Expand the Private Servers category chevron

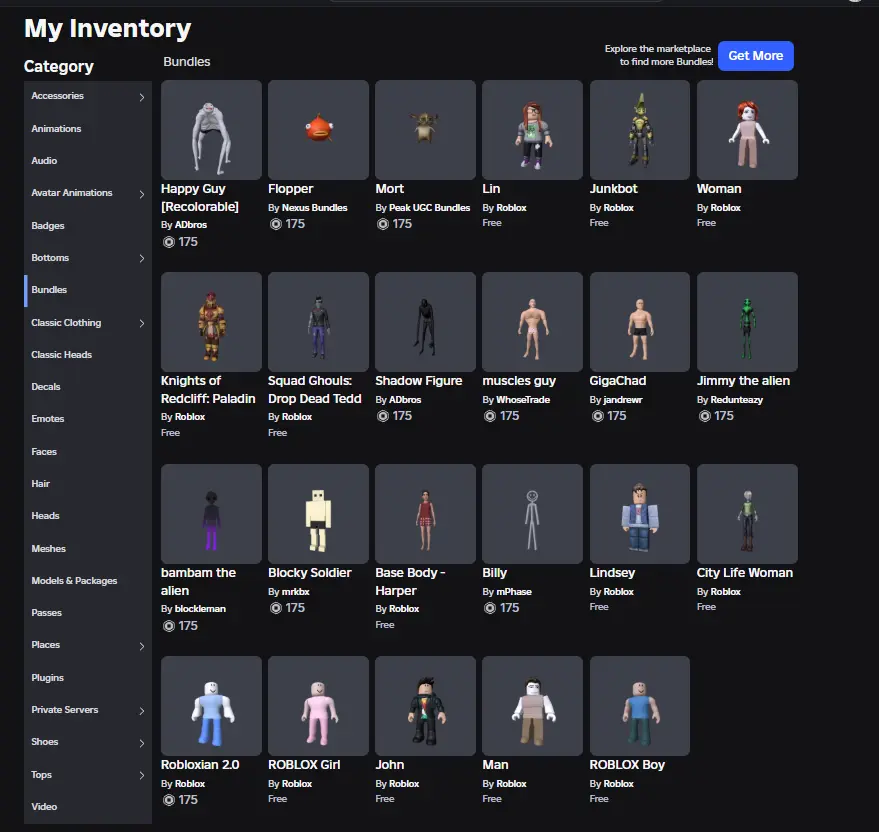tap(142, 710)
